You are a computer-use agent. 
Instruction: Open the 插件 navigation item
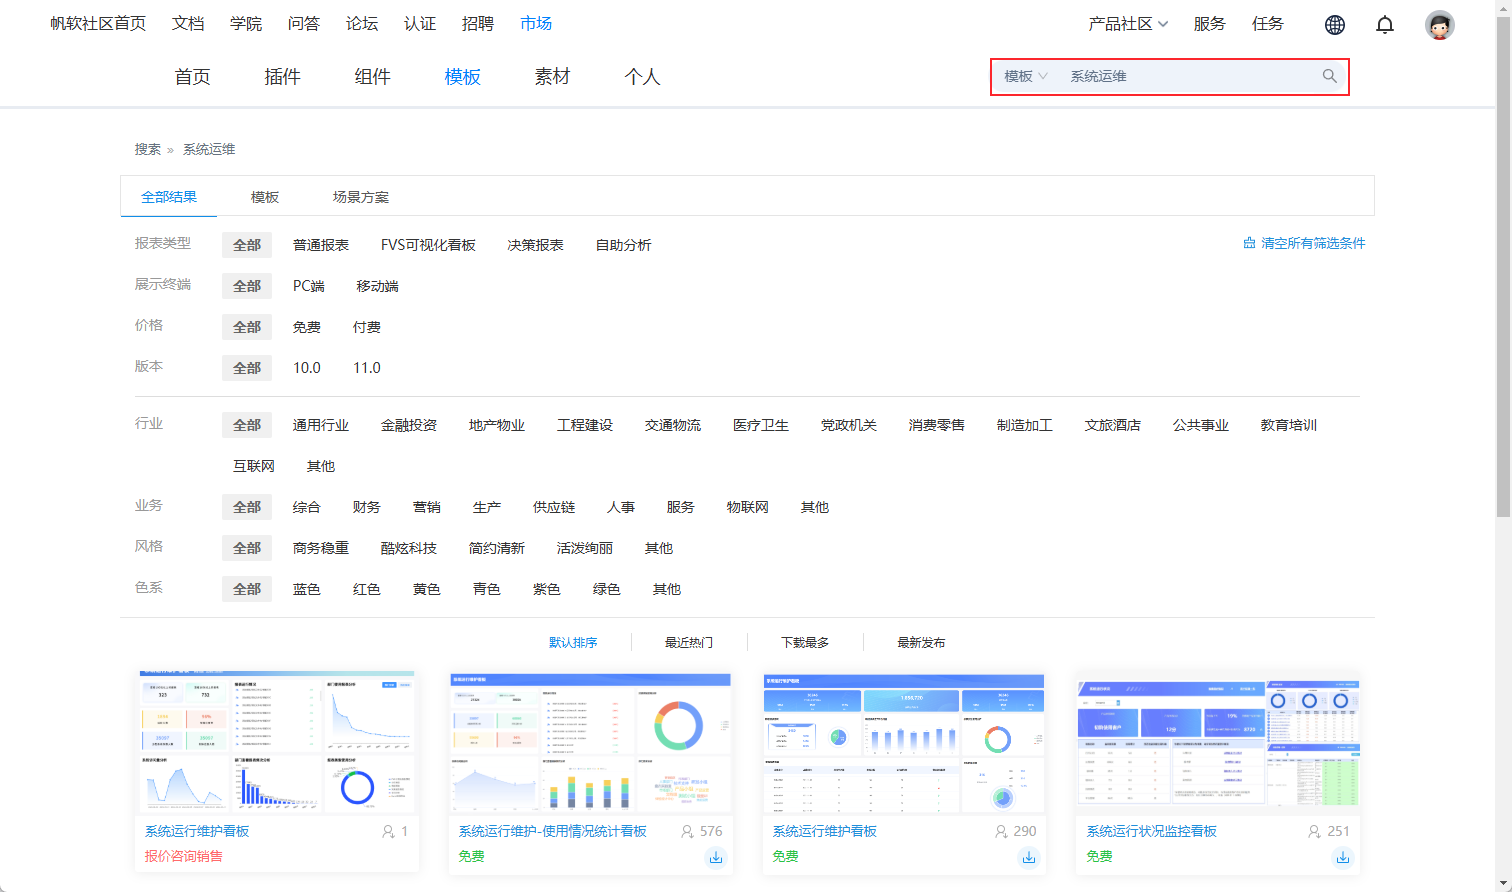coord(282,77)
